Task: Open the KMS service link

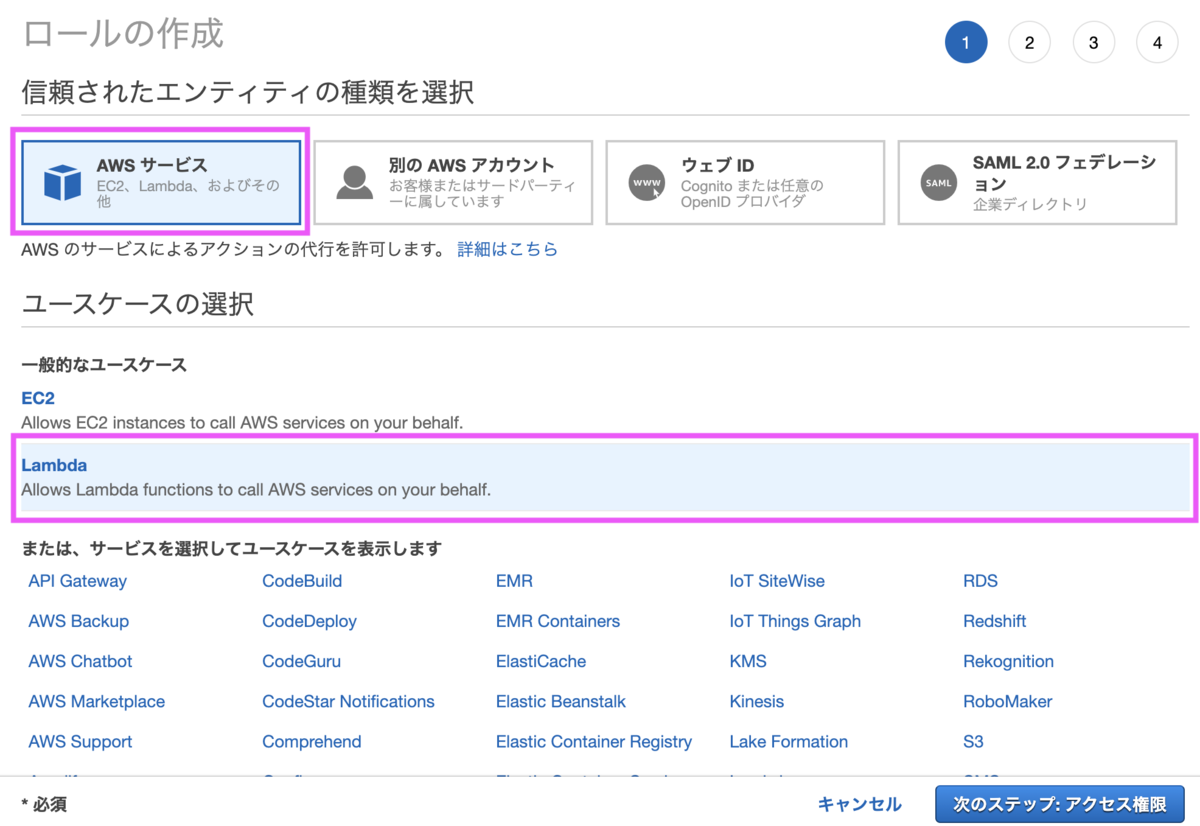Action: coord(748,661)
